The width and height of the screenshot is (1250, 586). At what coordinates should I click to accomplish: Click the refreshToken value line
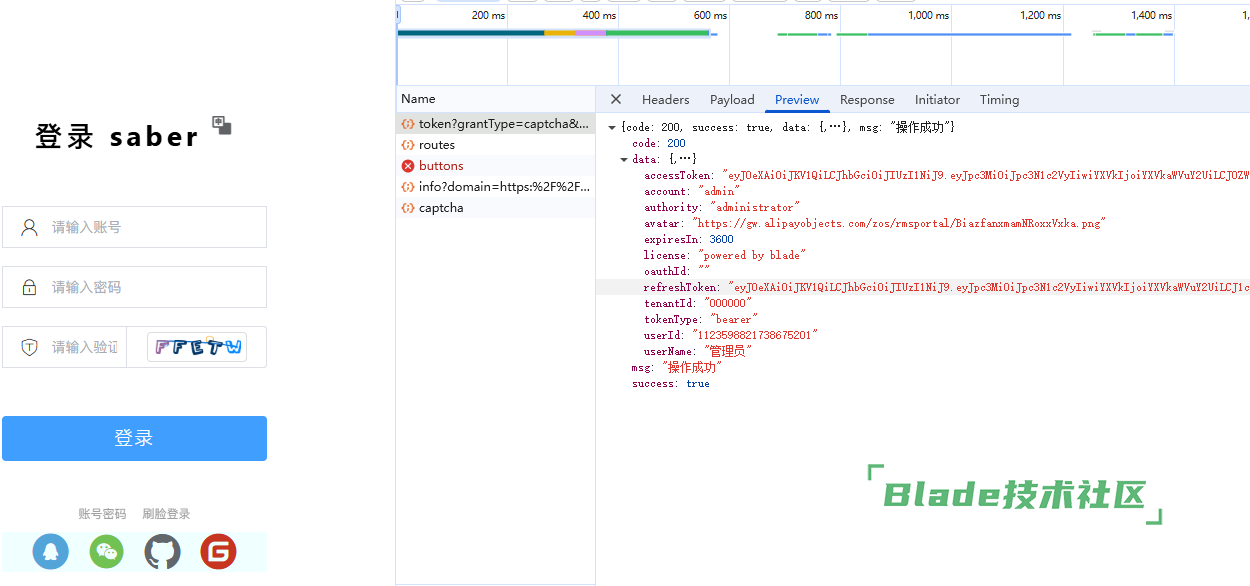(946, 287)
